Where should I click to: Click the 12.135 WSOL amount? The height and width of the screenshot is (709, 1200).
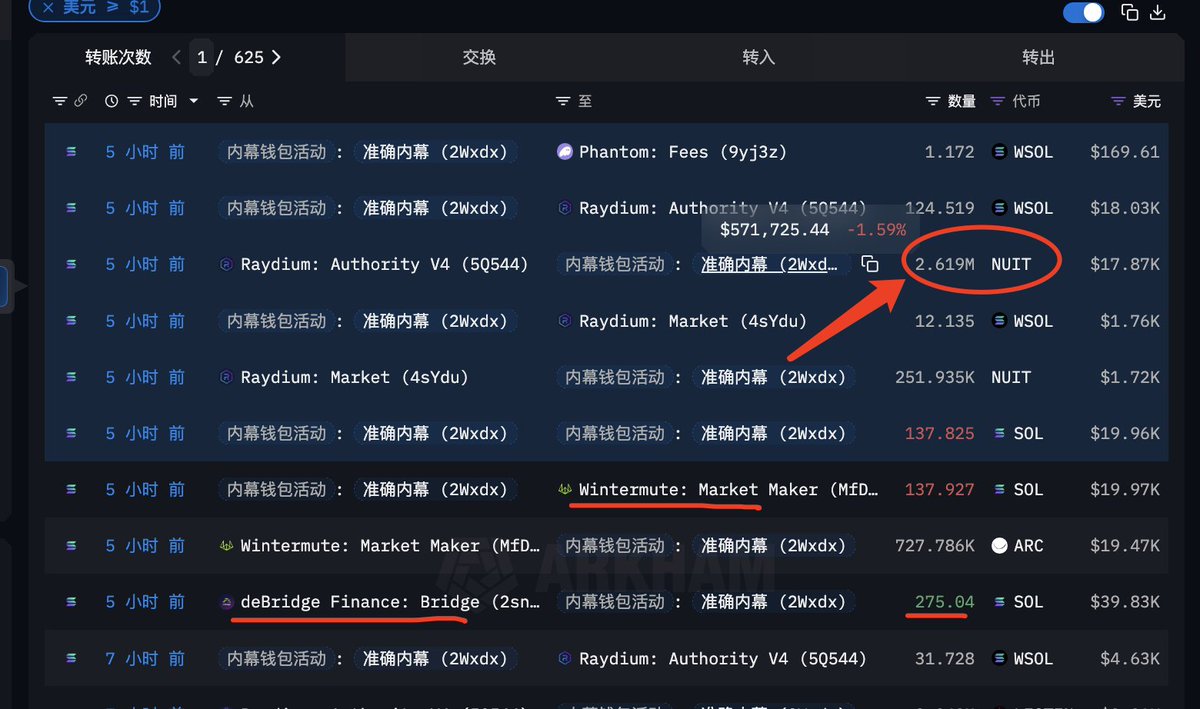click(x=945, y=321)
